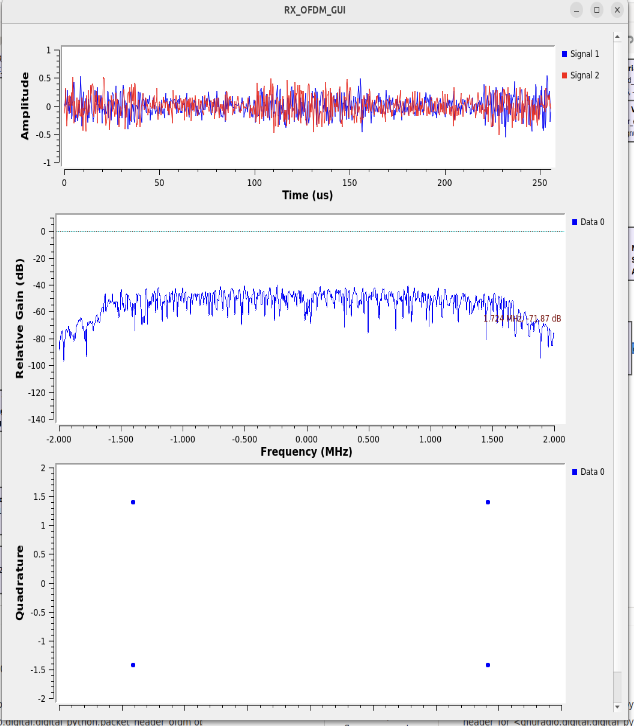Click the lower-left constellation point

[132, 665]
